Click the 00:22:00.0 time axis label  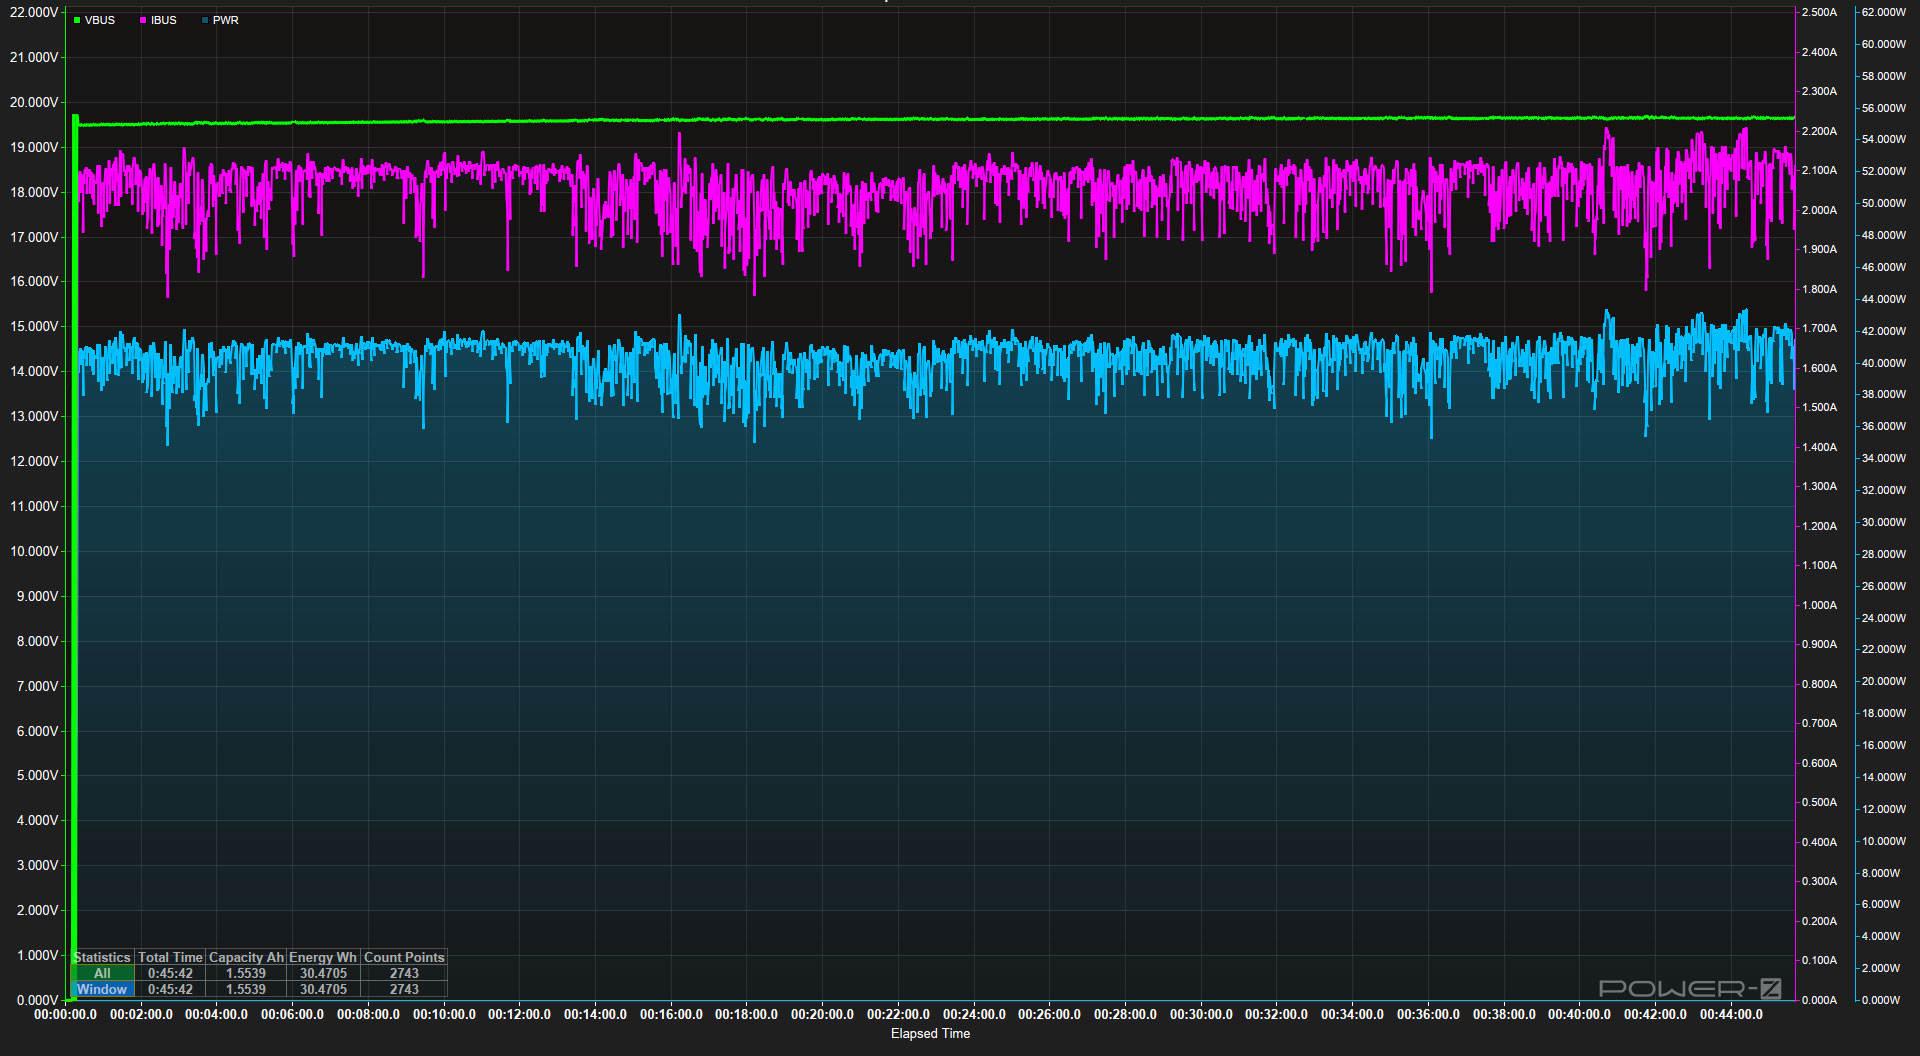coord(898,1014)
